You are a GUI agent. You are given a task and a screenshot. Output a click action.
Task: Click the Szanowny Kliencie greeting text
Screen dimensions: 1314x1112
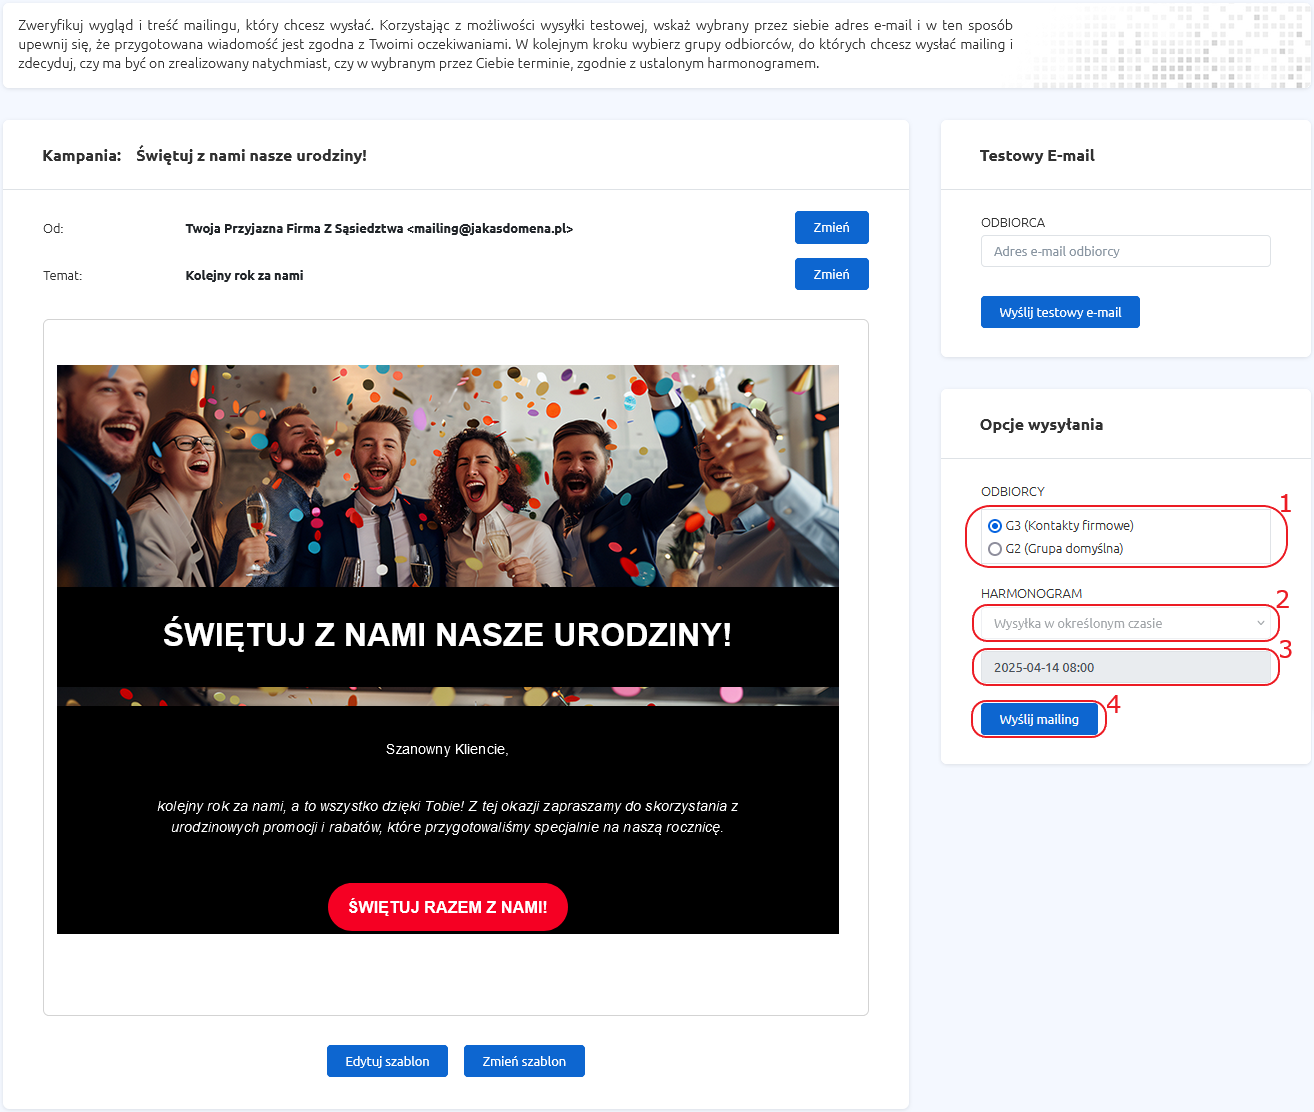point(447,749)
